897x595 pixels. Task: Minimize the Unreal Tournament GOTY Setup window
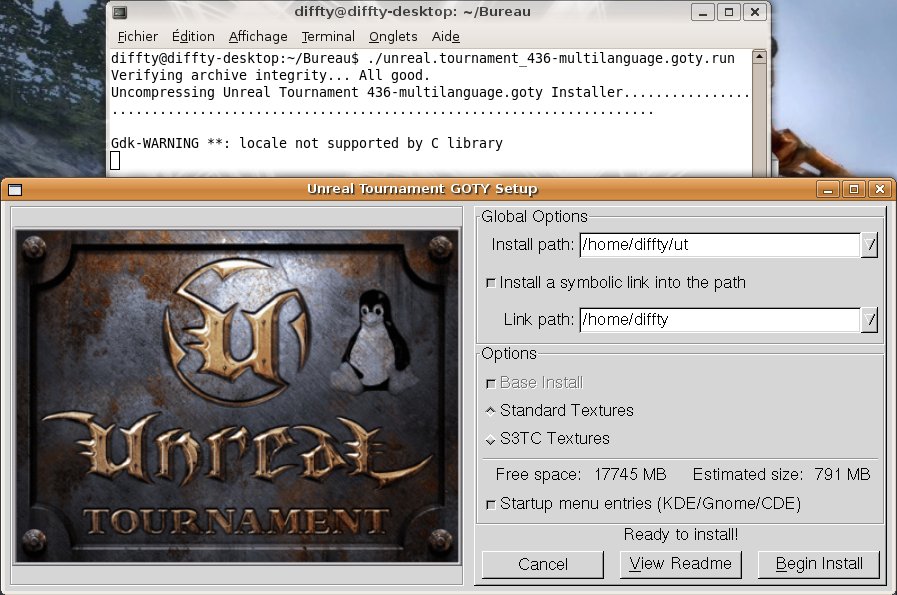(x=828, y=189)
